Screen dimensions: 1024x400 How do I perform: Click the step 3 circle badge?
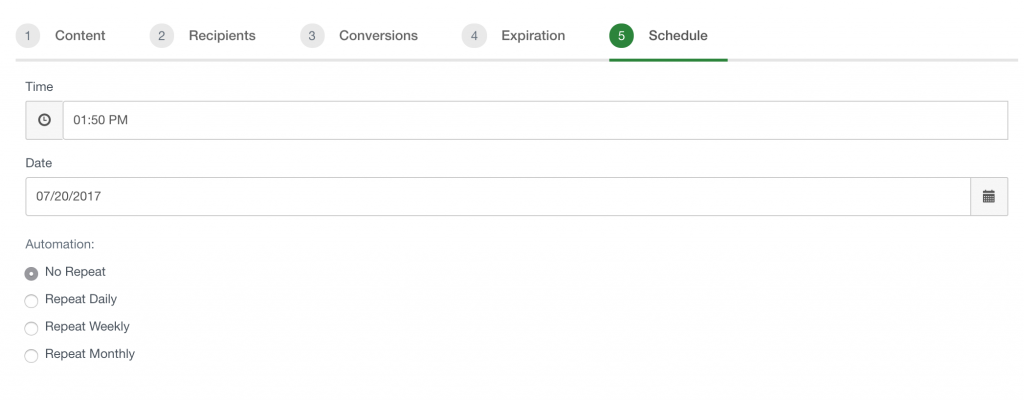pos(312,36)
